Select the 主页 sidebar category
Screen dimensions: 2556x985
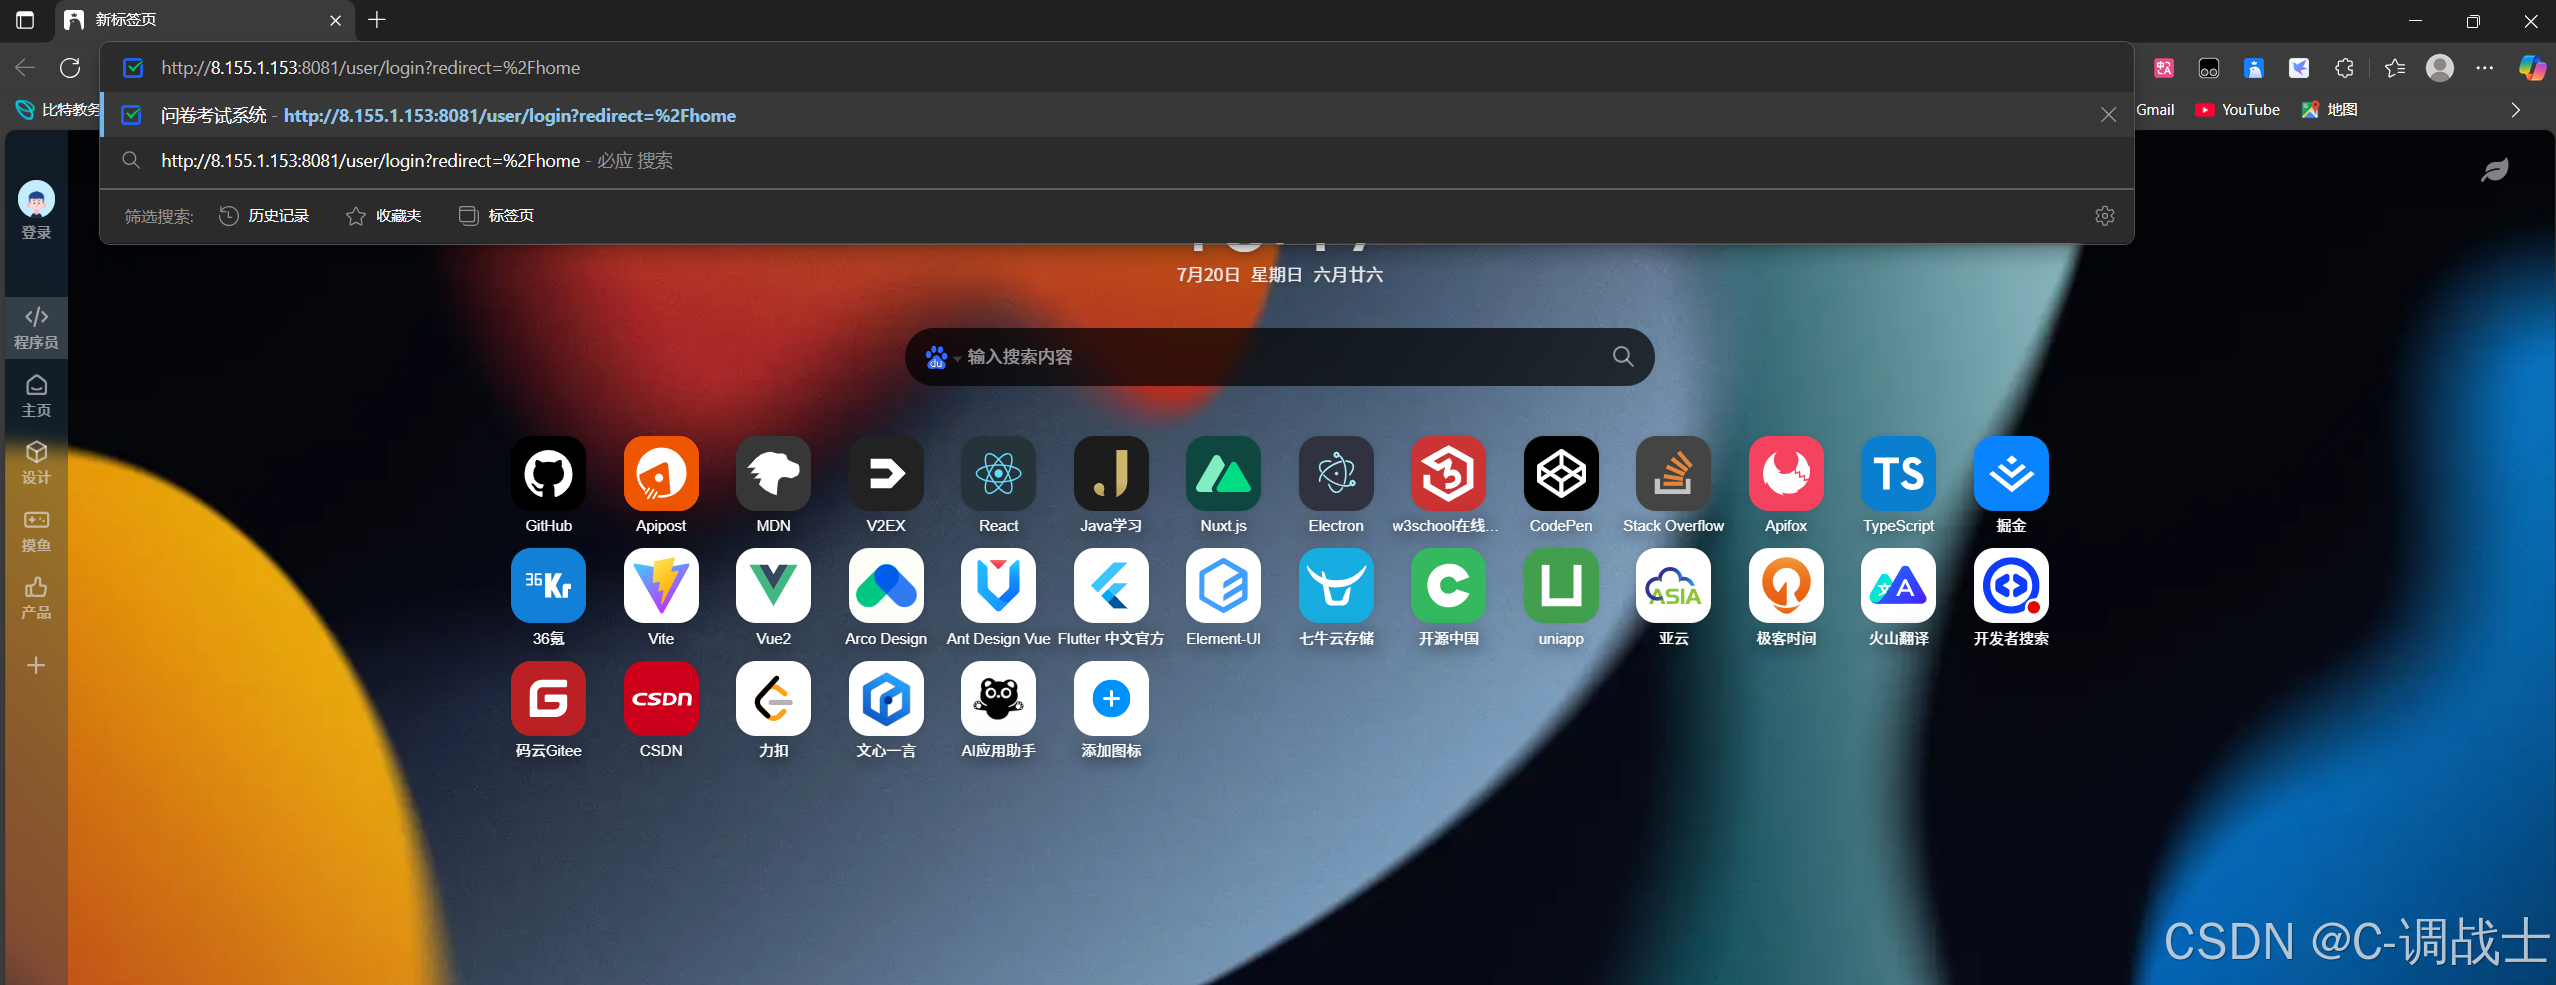(x=36, y=396)
